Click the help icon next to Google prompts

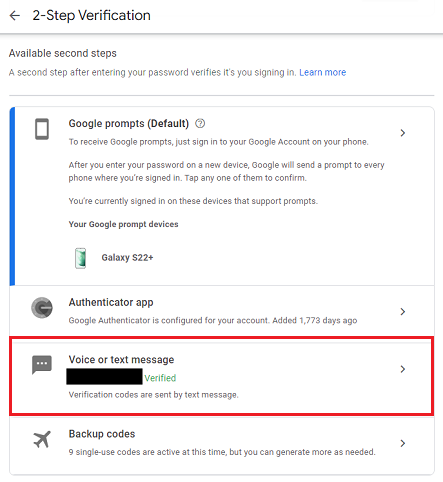(200, 123)
